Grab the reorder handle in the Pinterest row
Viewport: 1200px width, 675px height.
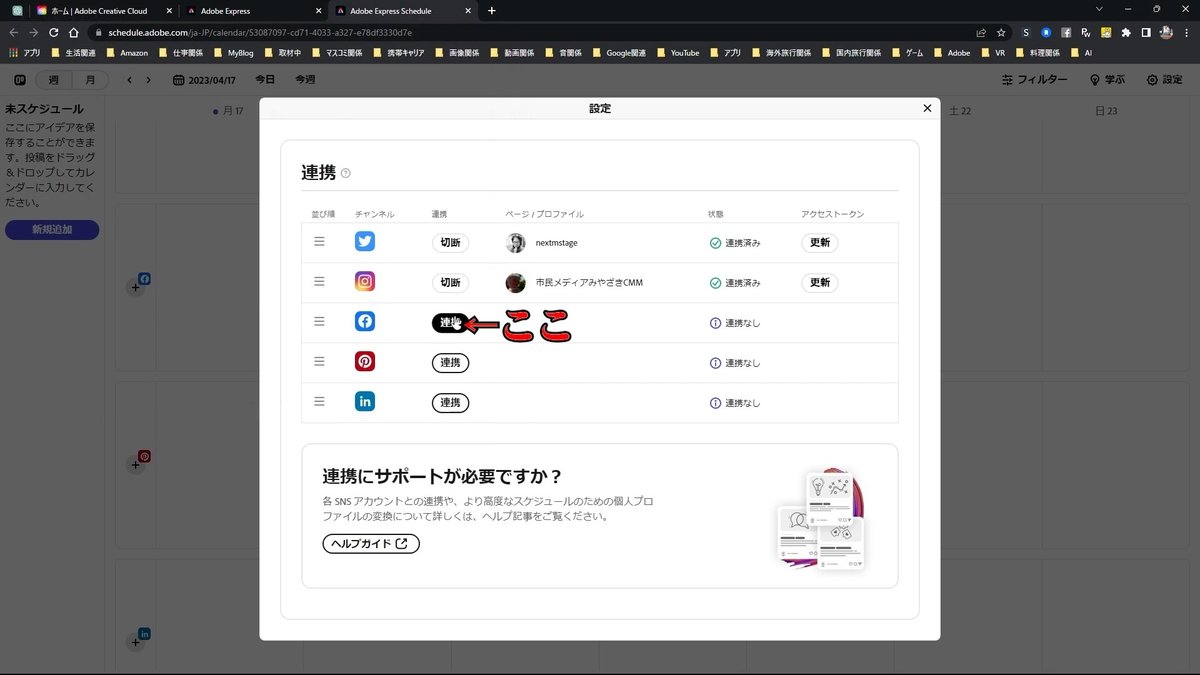pos(319,362)
